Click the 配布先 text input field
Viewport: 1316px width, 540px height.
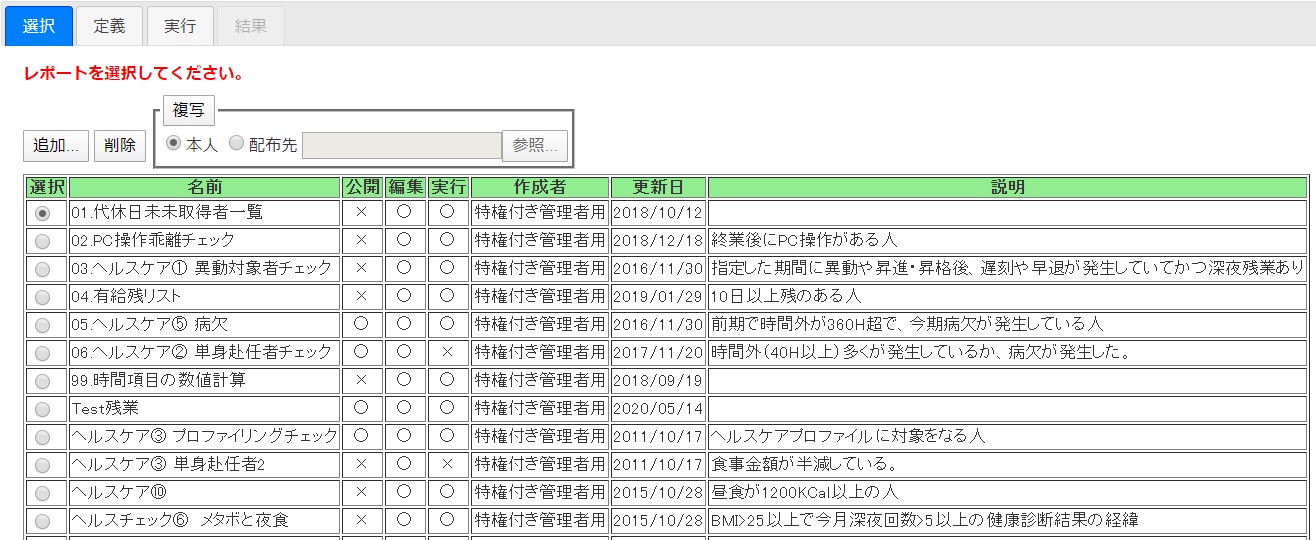pos(401,145)
